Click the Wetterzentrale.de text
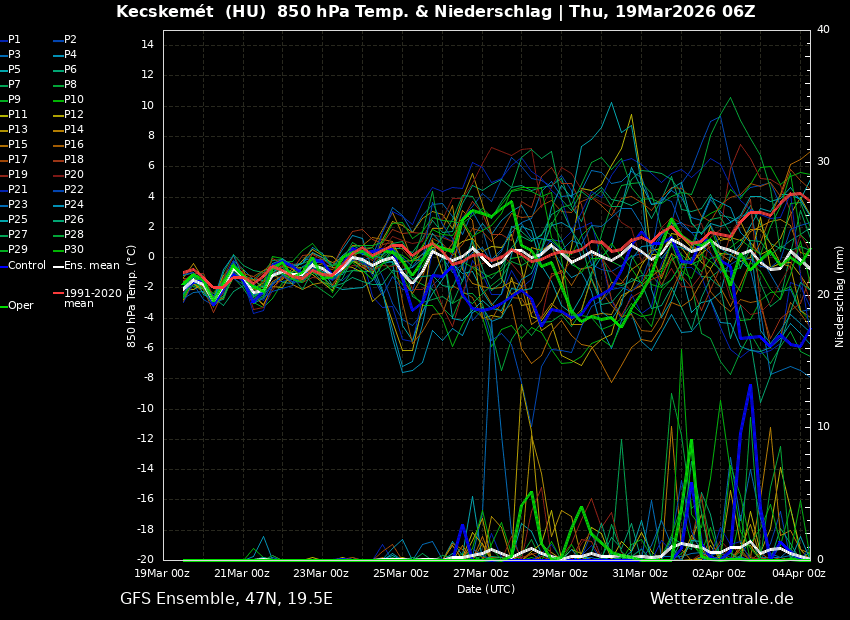The height and width of the screenshot is (620, 850). point(721,599)
